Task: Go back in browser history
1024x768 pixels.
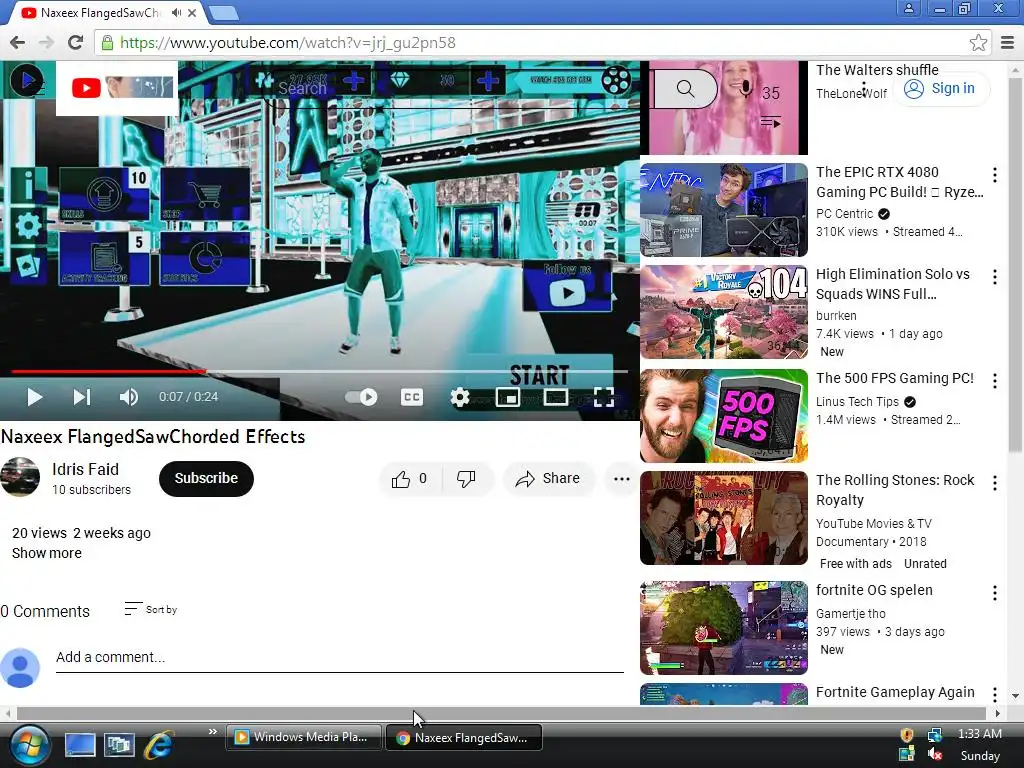Action: 18,42
